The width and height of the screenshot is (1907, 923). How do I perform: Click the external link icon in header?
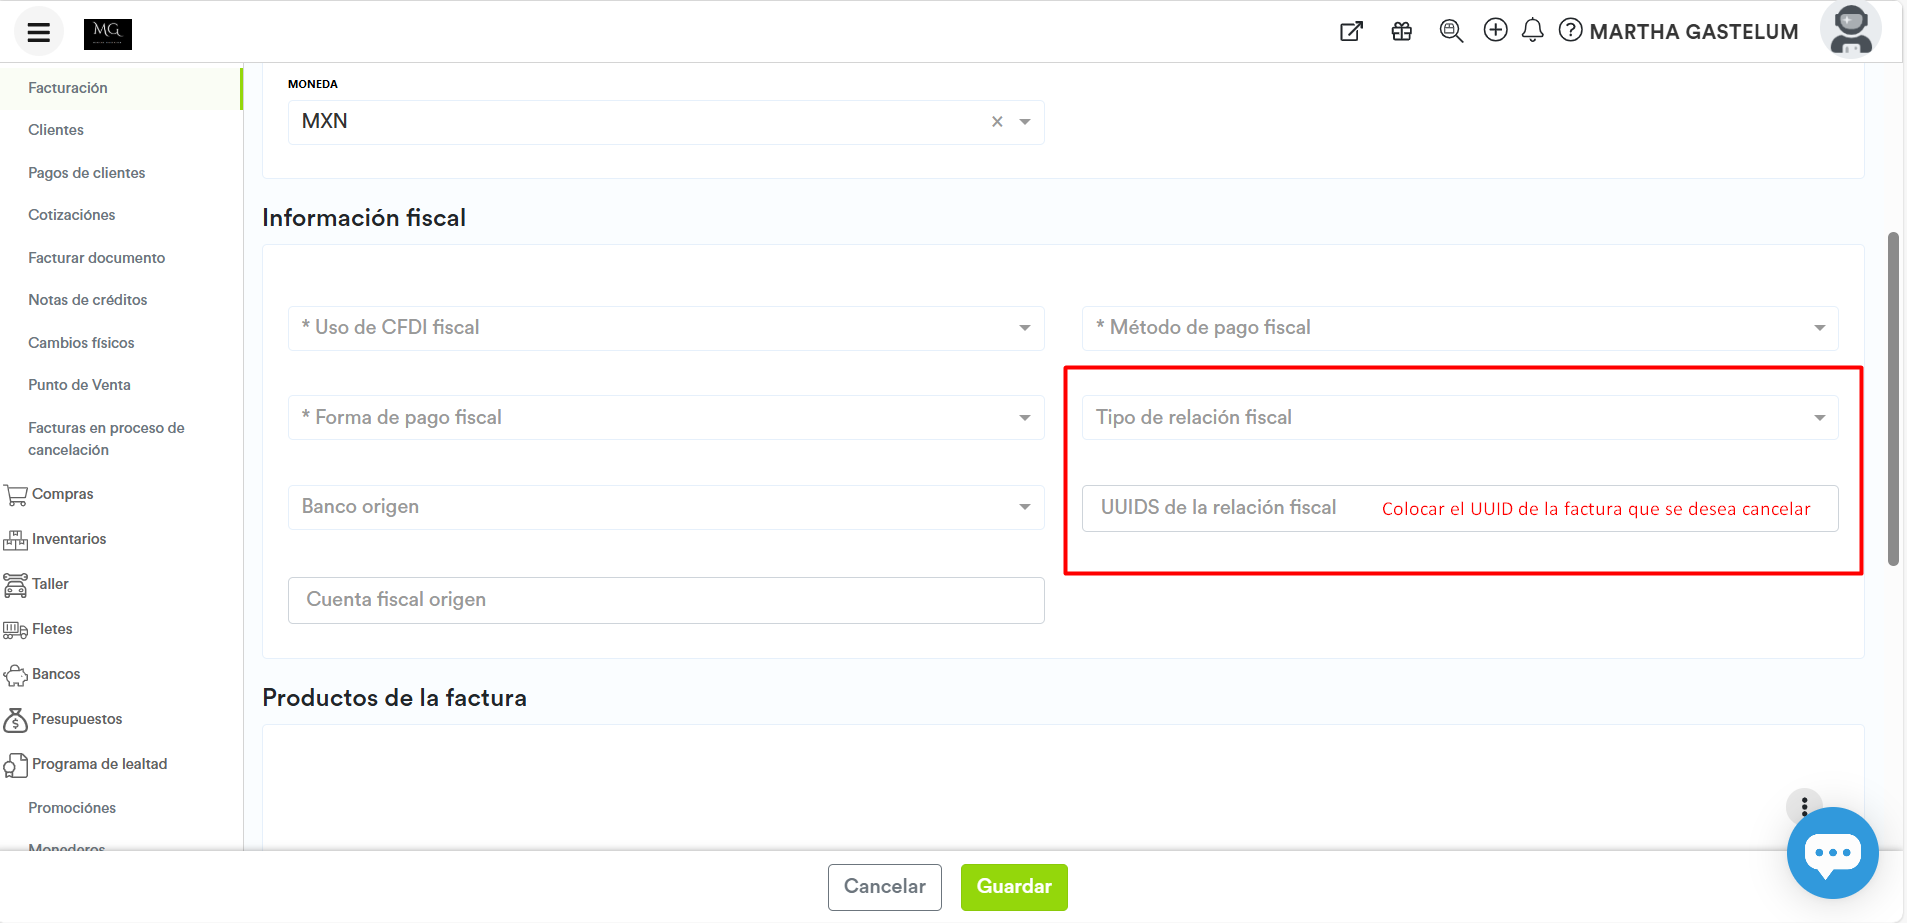coord(1351,32)
